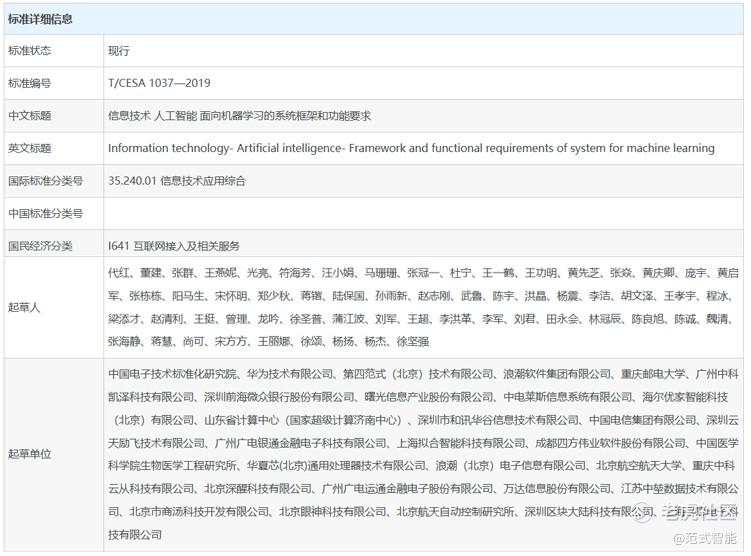Select the 标准编号 label cell
Screen dimensions: 751x556
pyautogui.click(x=30, y=83)
